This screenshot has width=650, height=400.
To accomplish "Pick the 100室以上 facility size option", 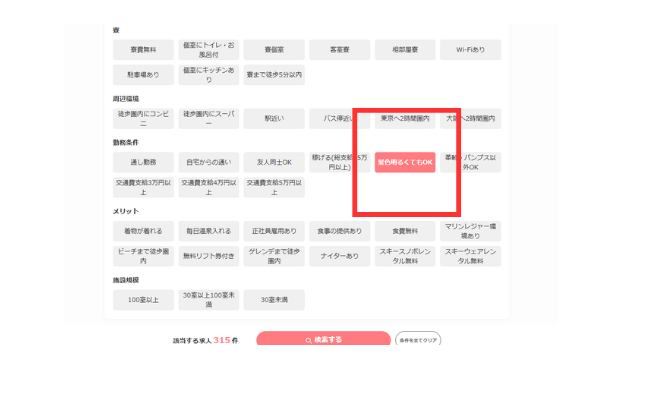I will [144, 299].
